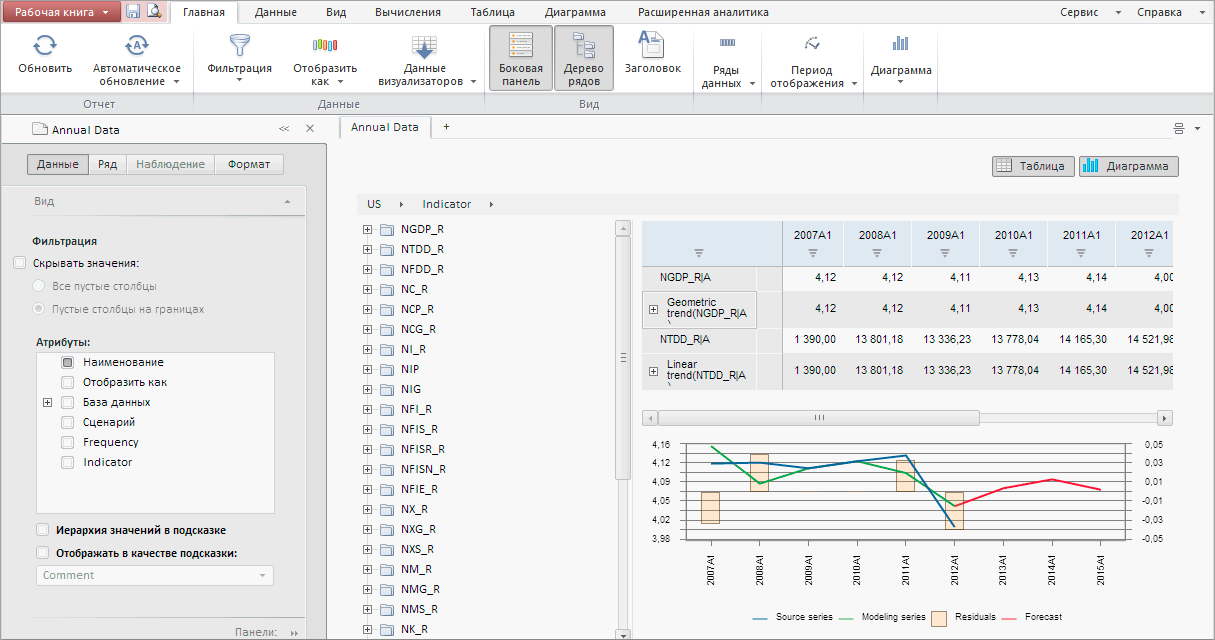Click the Диаграмма view button
The height and width of the screenshot is (640, 1215).
(1128, 166)
